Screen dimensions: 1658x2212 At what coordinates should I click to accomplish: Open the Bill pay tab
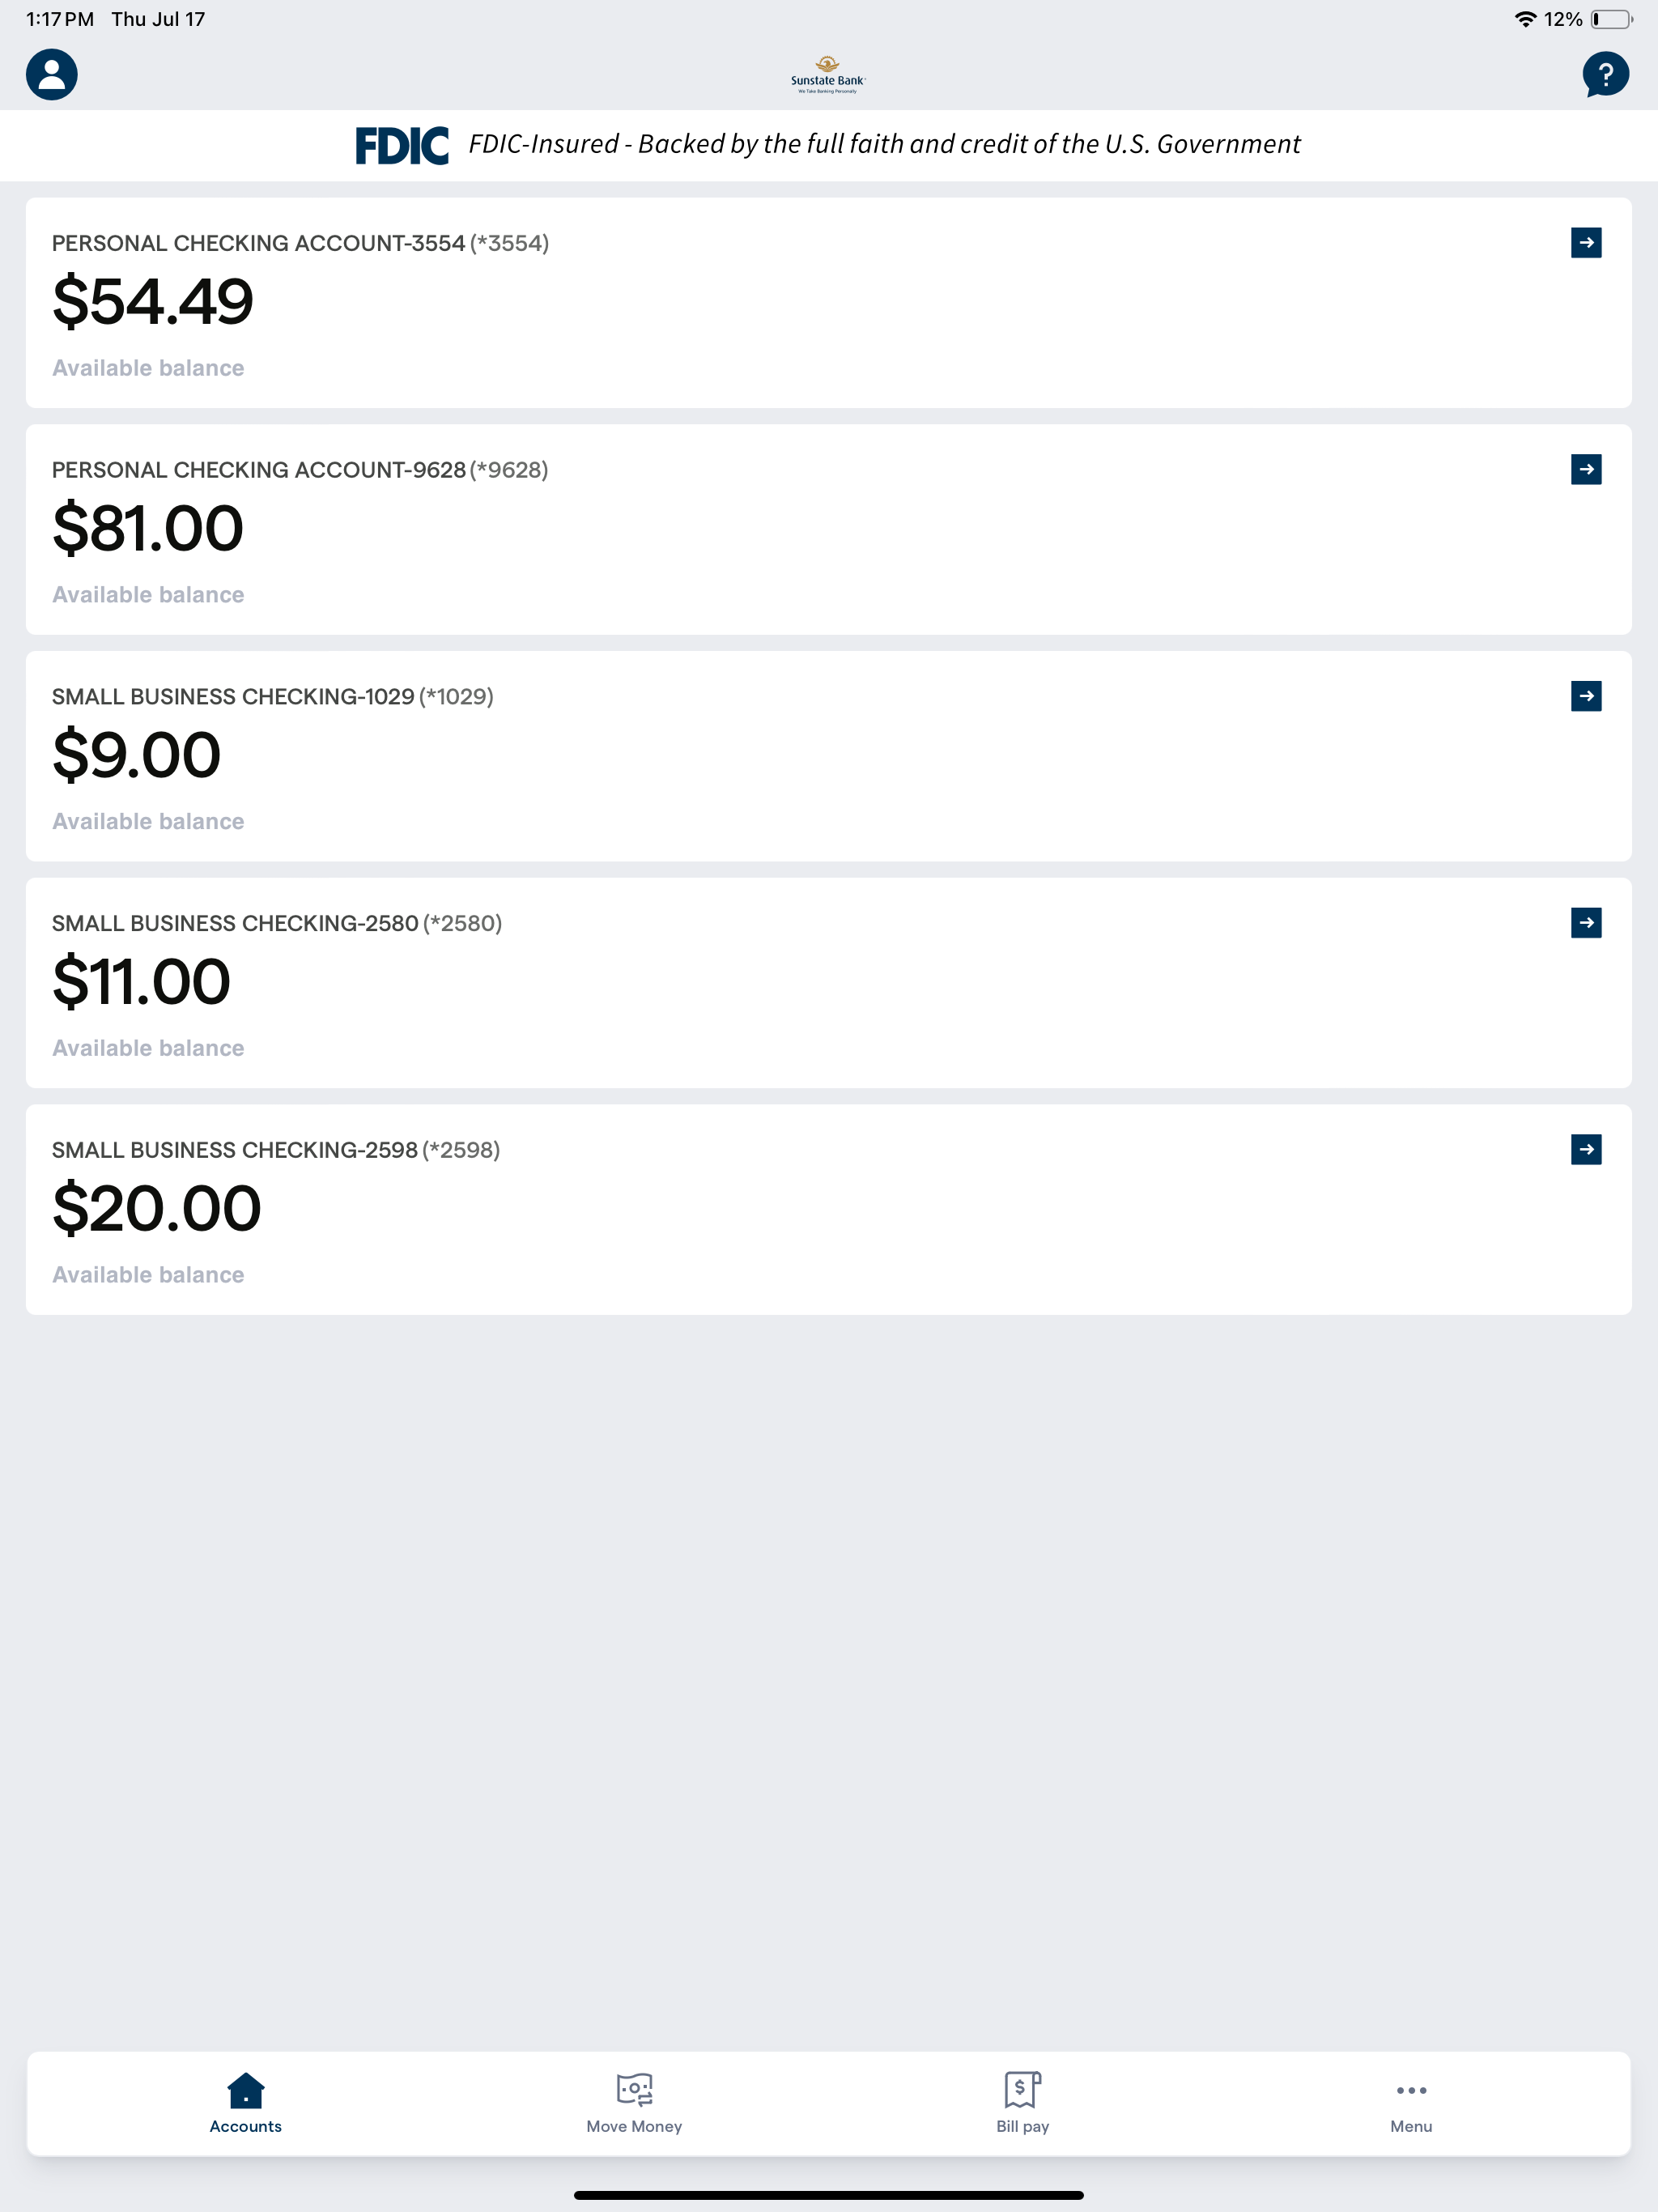coord(1022,2102)
